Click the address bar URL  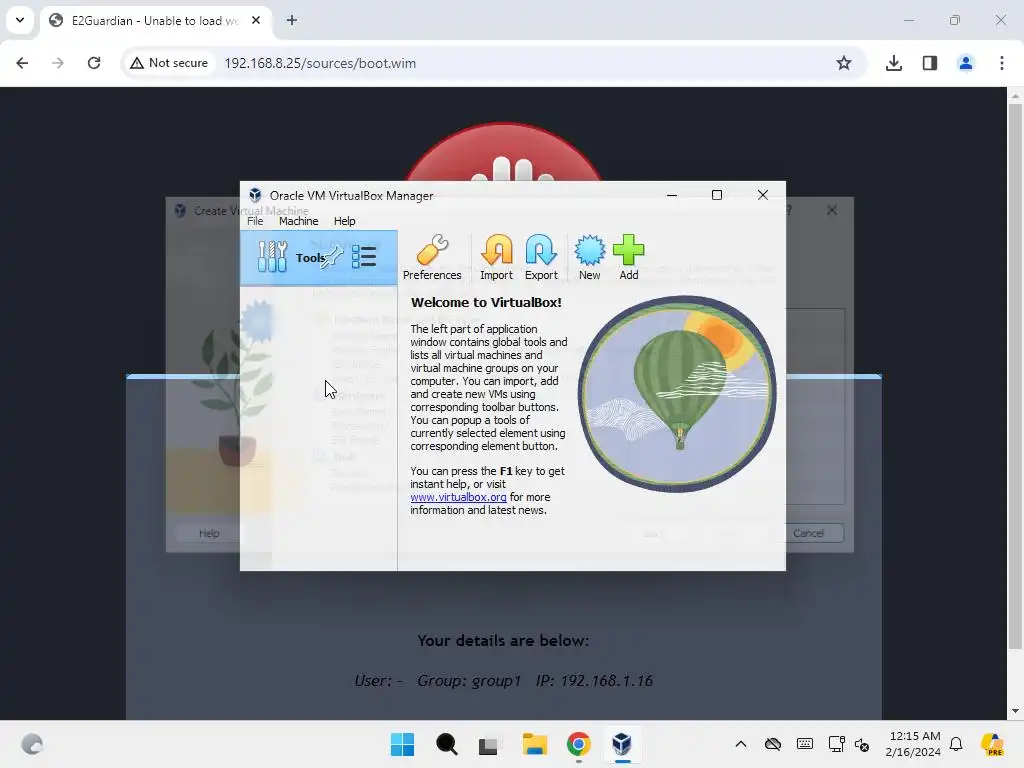tap(320, 63)
